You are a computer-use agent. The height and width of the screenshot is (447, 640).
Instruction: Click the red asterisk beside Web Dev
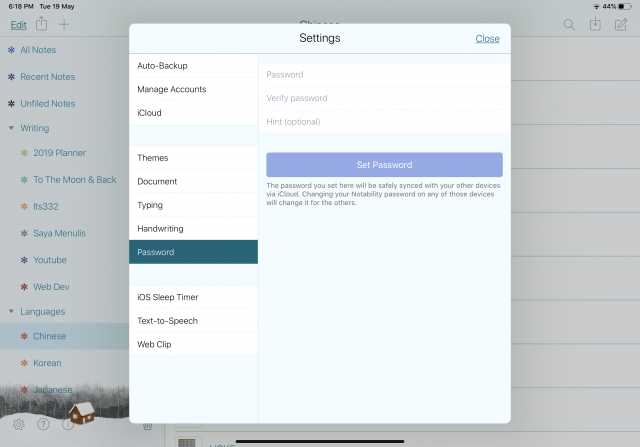coord(24,287)
